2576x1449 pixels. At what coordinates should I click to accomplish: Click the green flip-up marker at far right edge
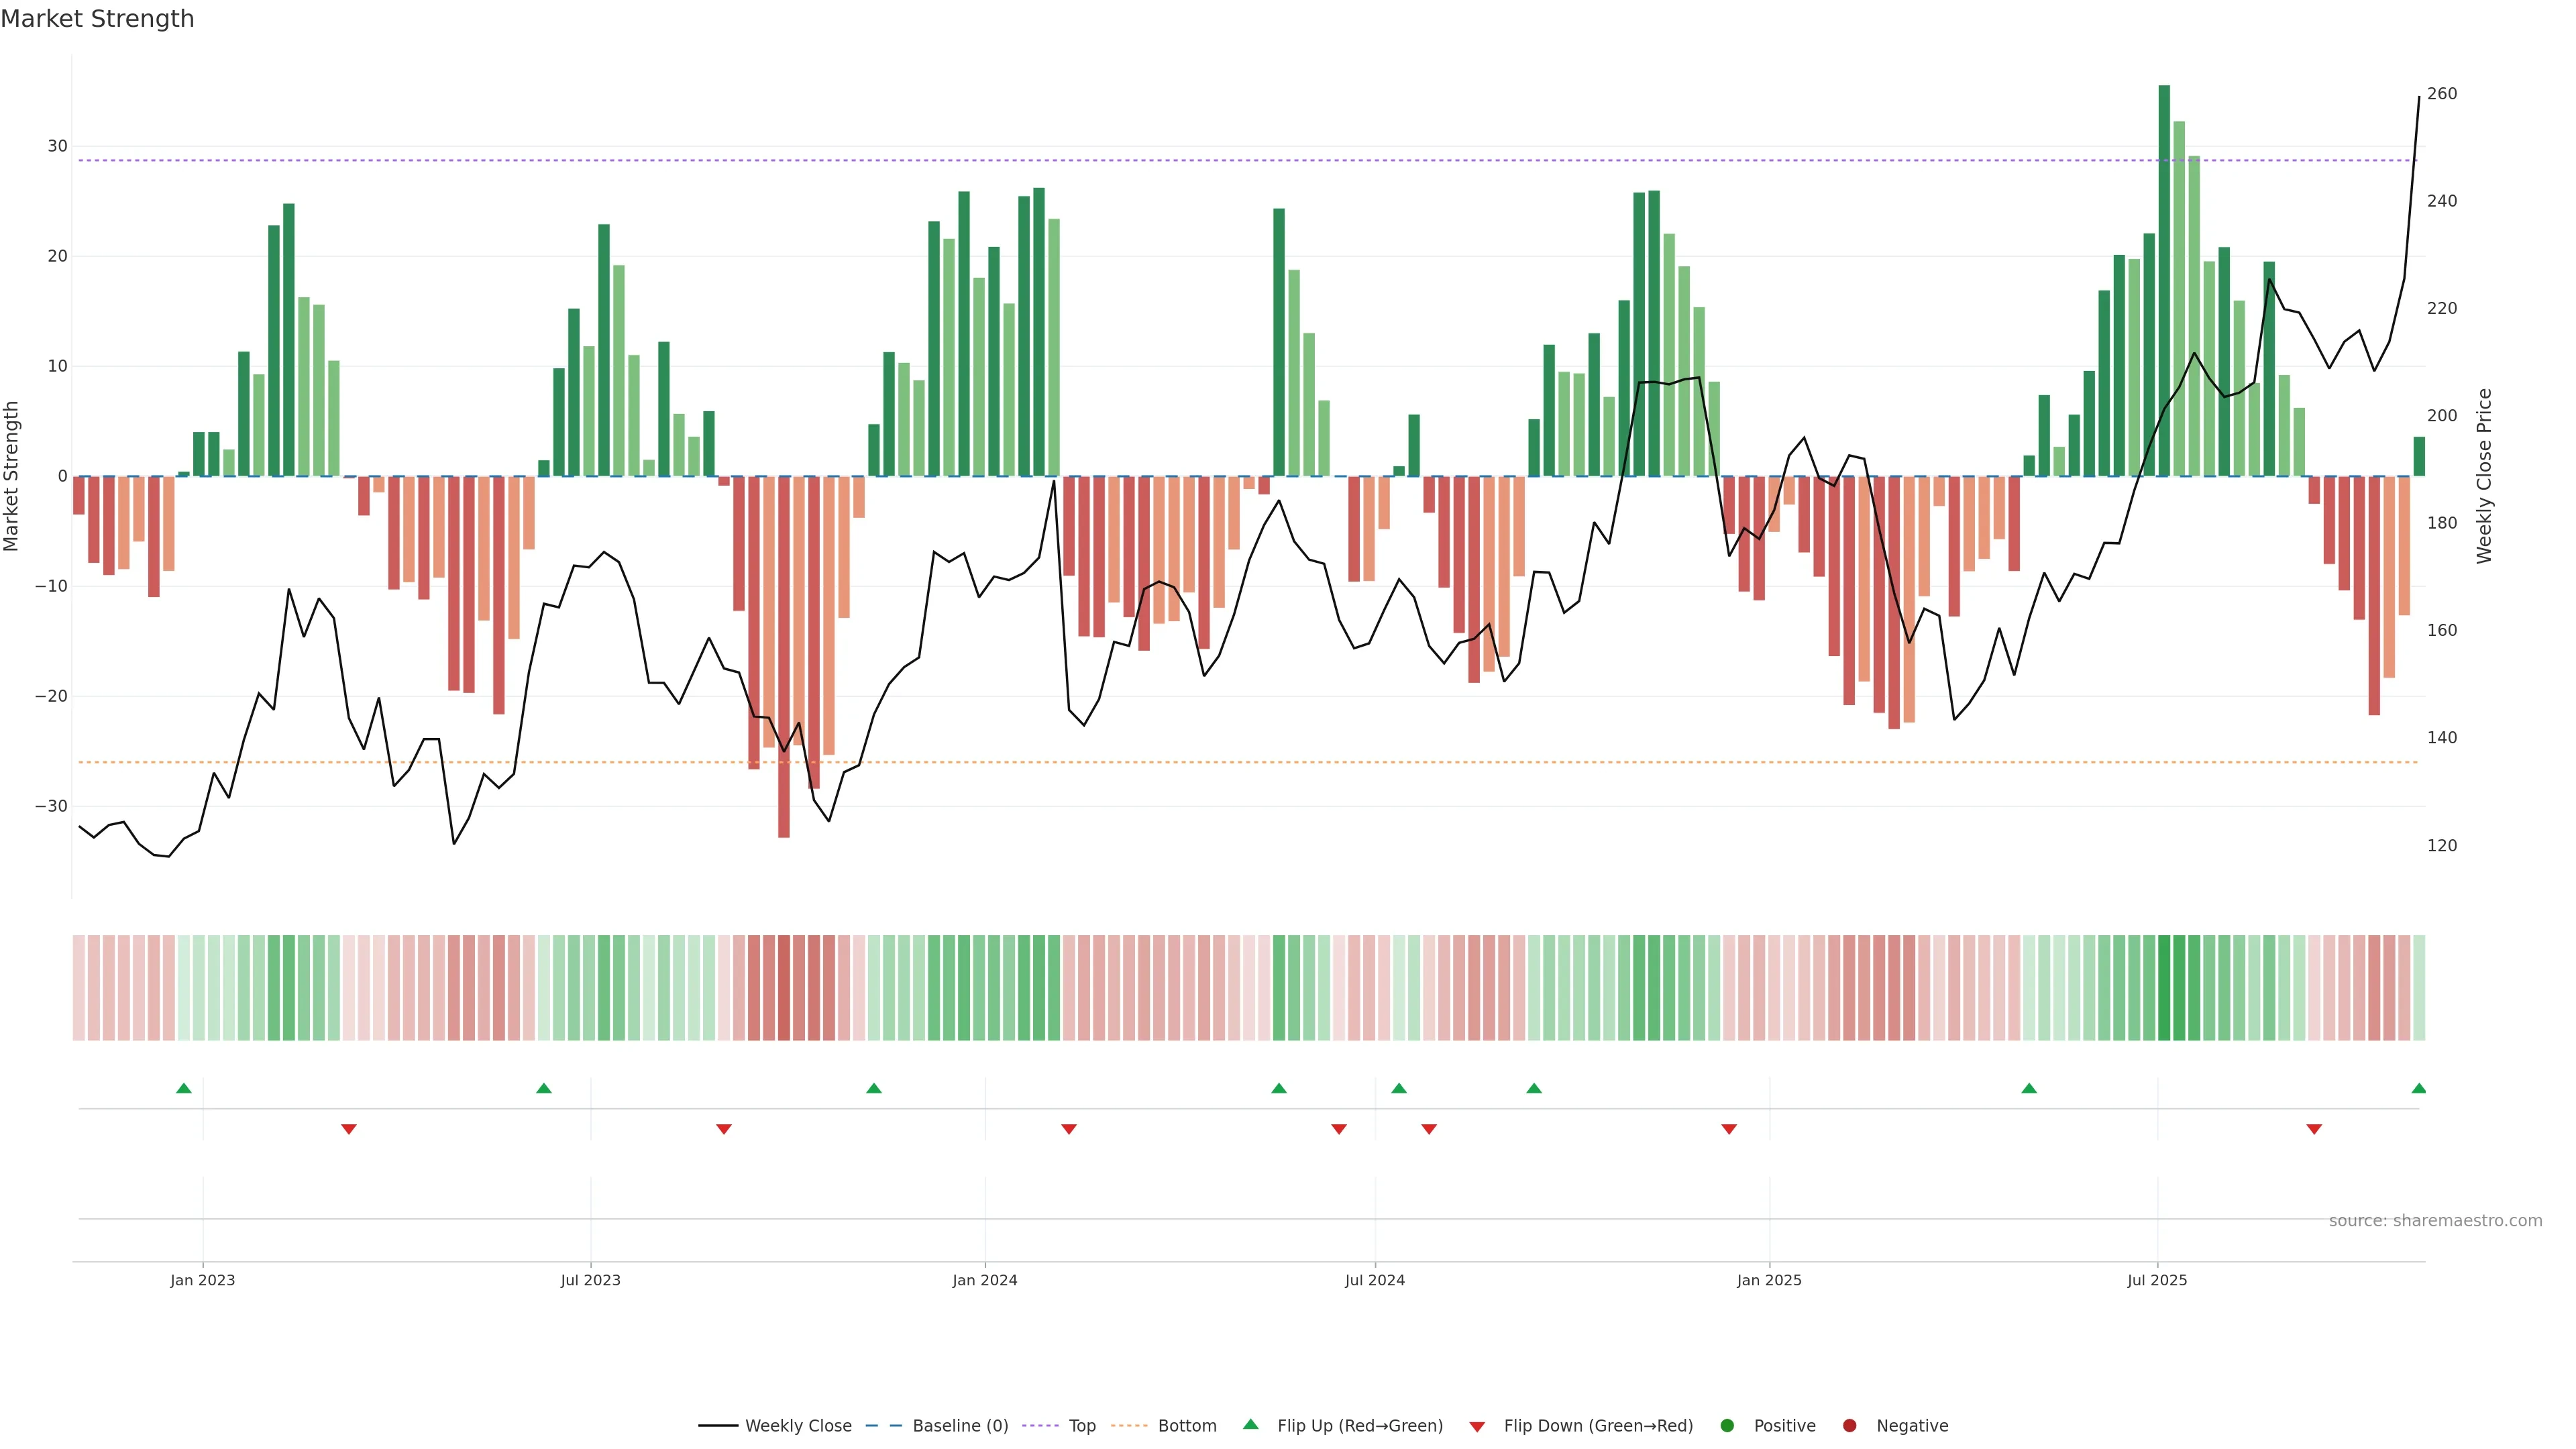click(x=2419, y=1088)
